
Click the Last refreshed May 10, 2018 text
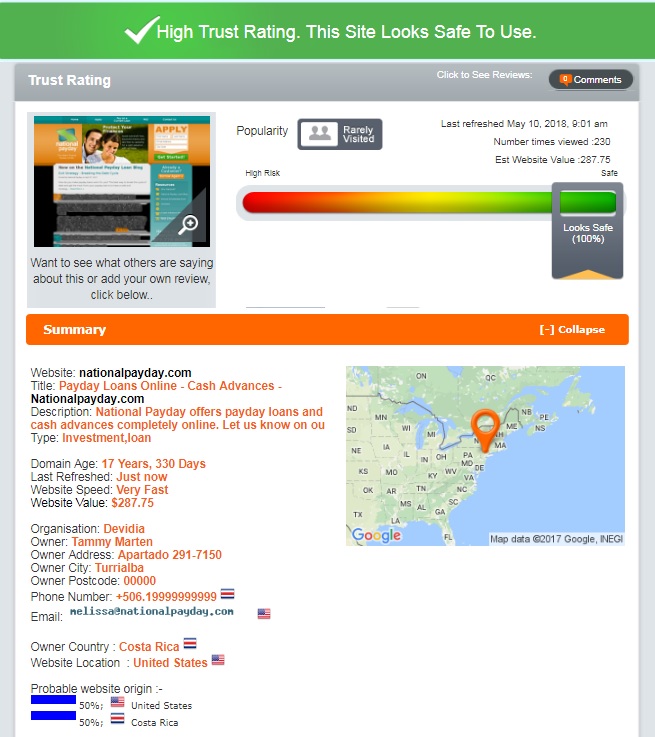[524, 124]
